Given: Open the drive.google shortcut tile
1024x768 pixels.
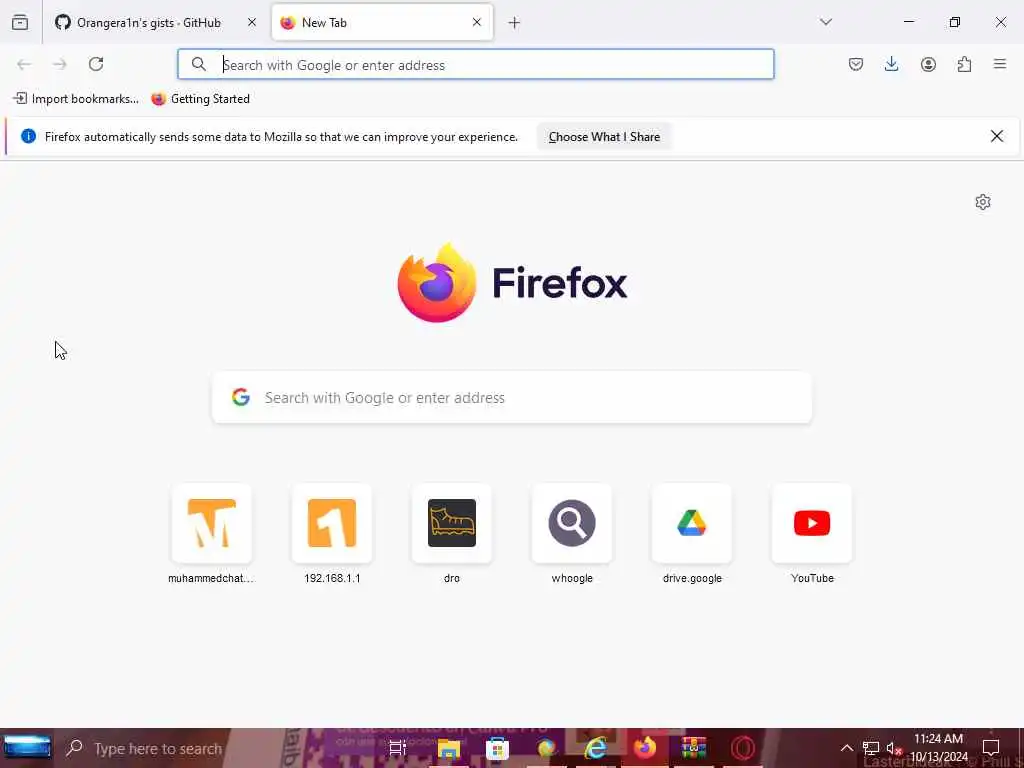Looking at the screenshot, I should coord(692,523).
